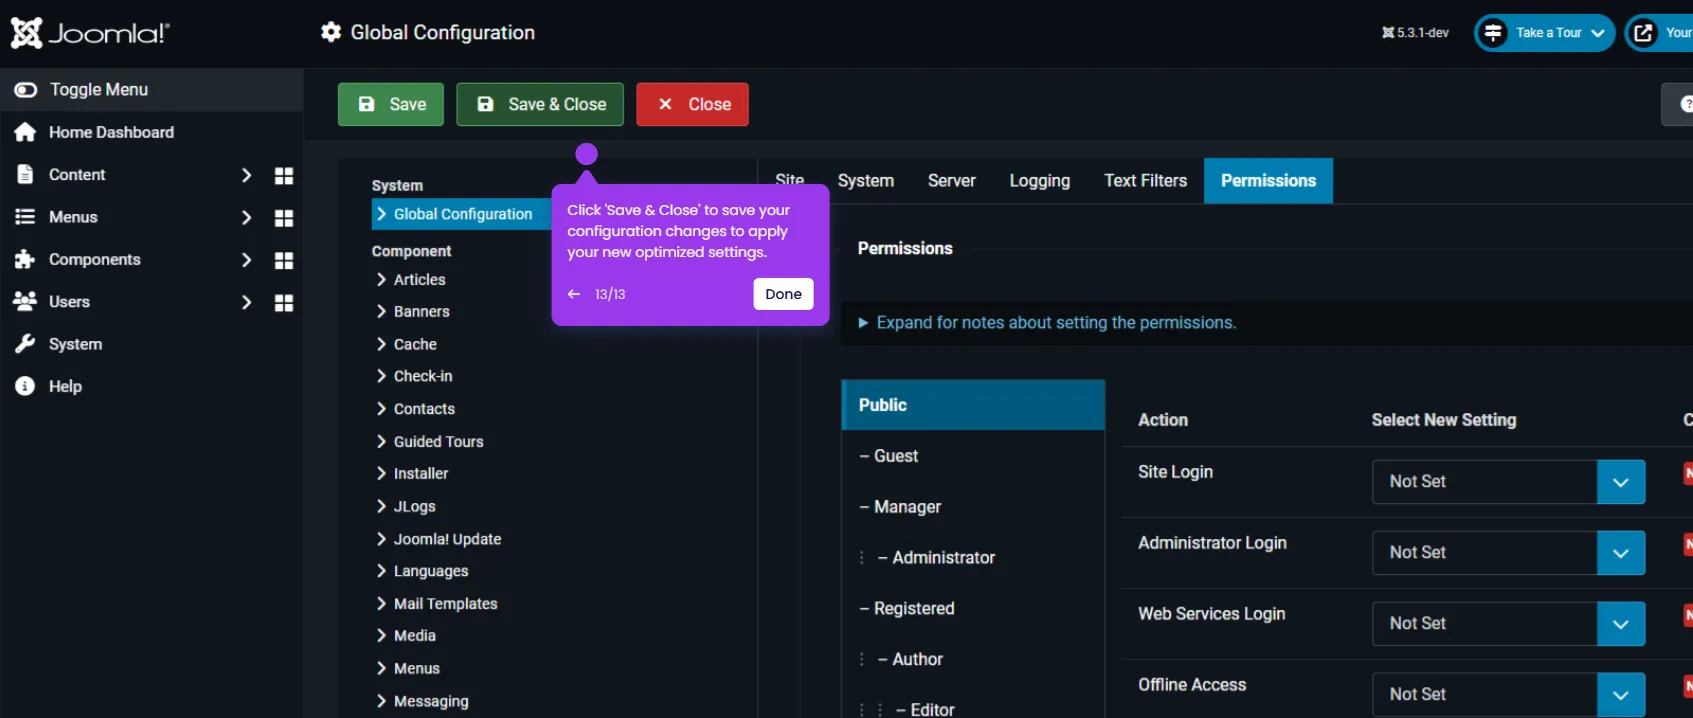Click the Global Configuration gear icon
Viewport: 1693px width, 718px height.
[331, 32]
